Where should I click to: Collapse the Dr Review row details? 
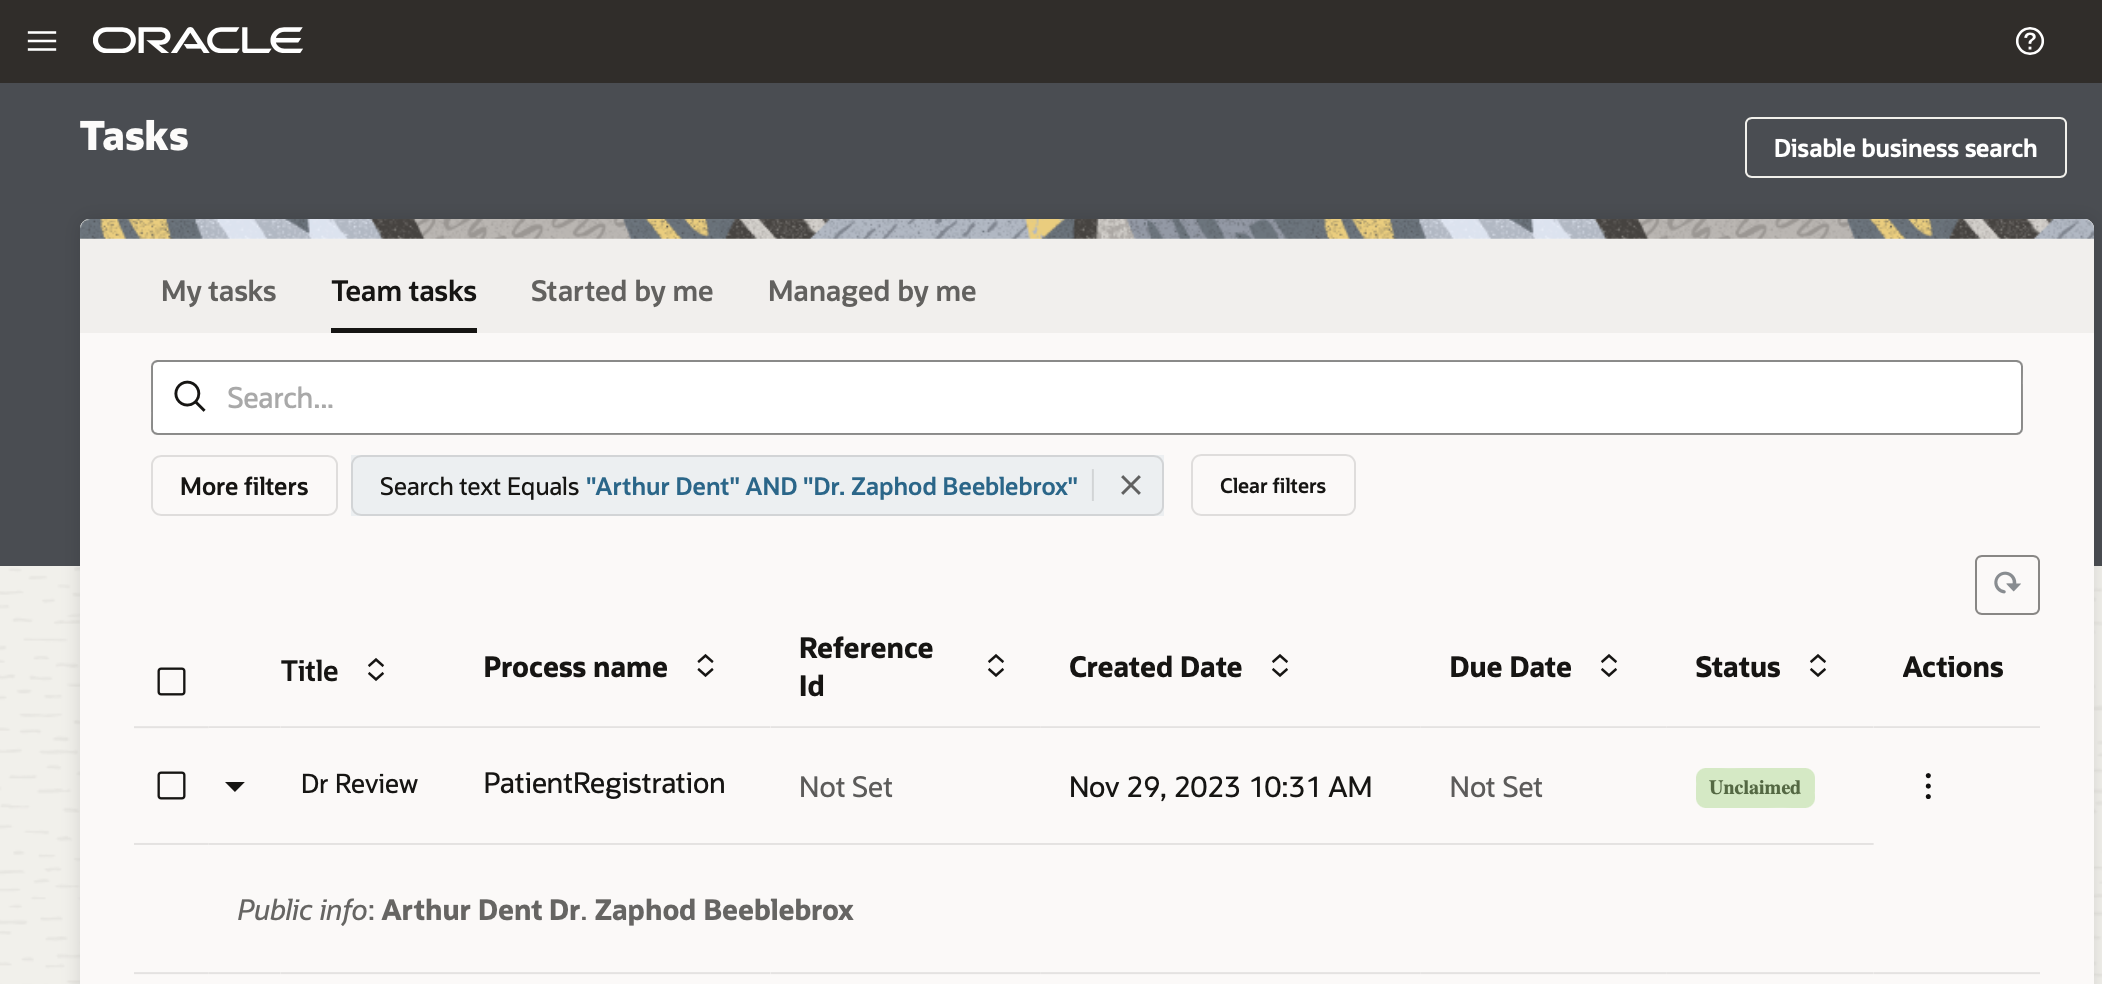235,786
